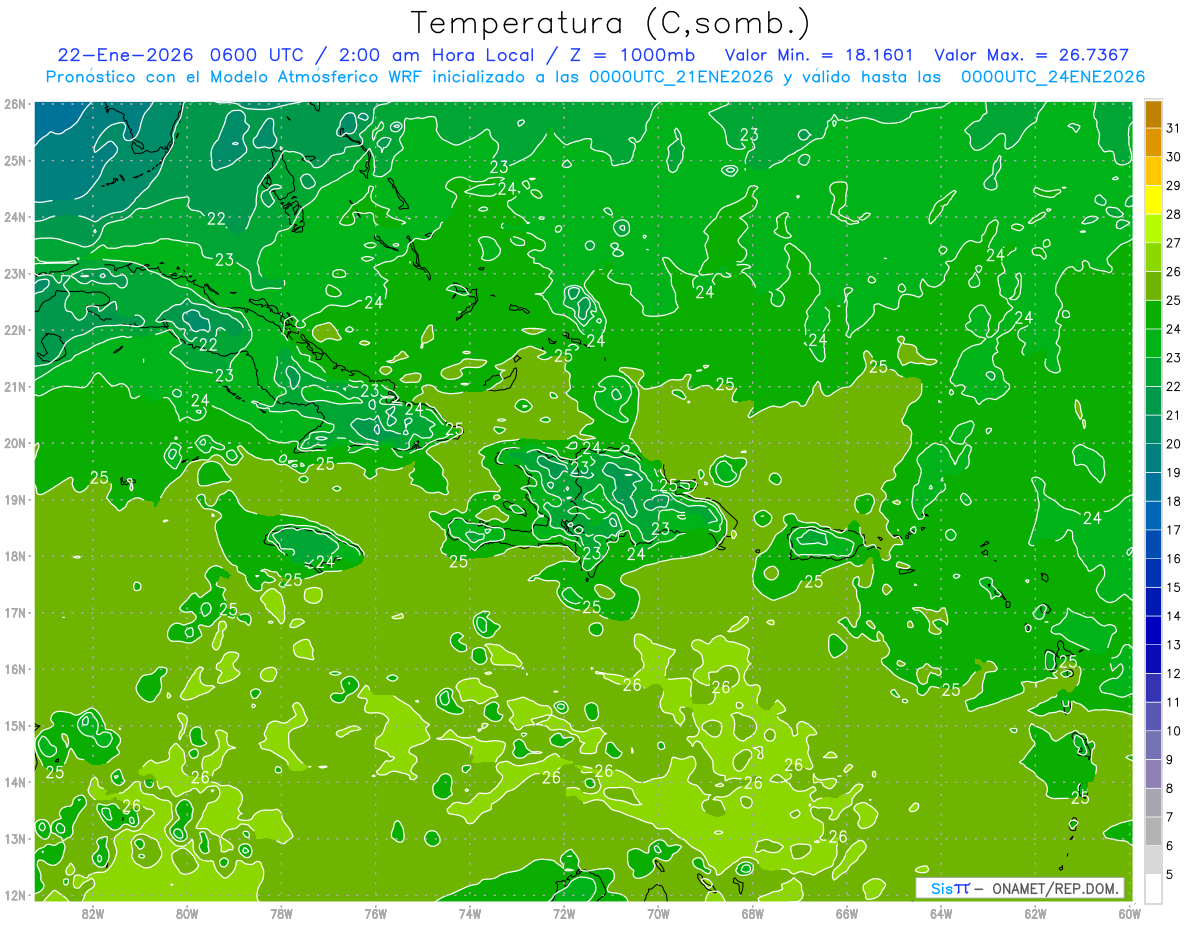Click the legend value 18

click(1173, 502)
